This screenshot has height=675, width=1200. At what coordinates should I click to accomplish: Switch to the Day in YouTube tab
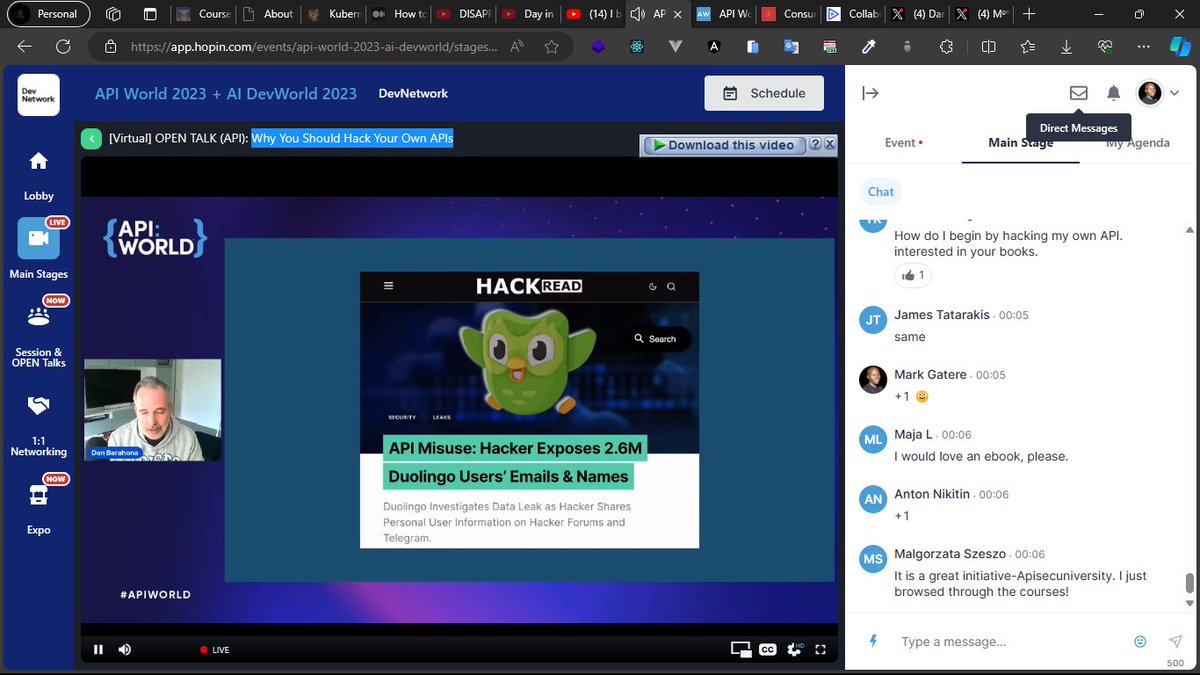527,14
